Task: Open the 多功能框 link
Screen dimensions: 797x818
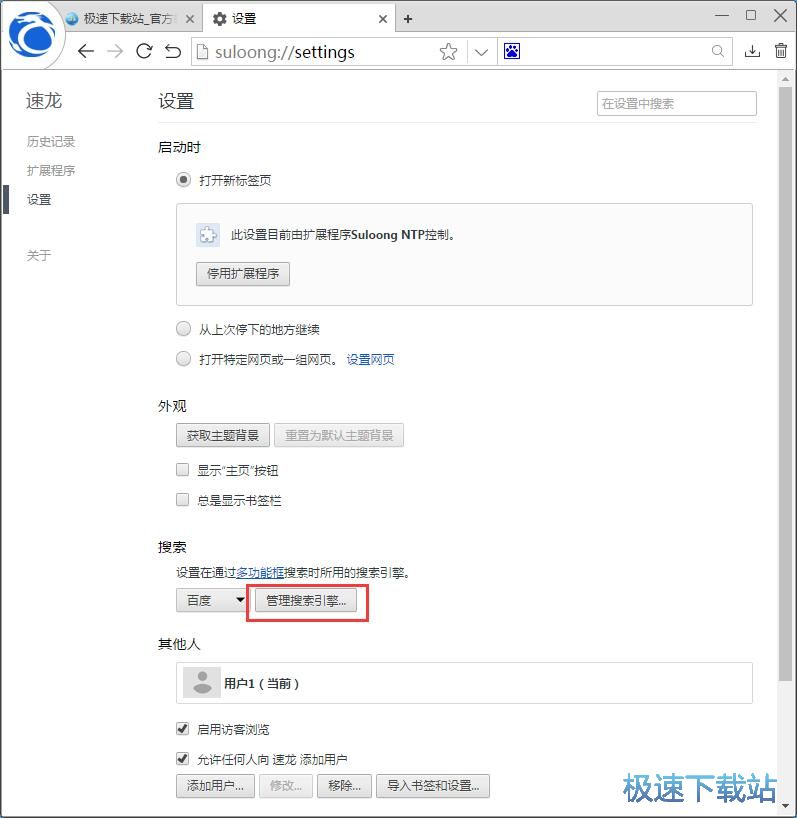Action: tap(260, 572)
